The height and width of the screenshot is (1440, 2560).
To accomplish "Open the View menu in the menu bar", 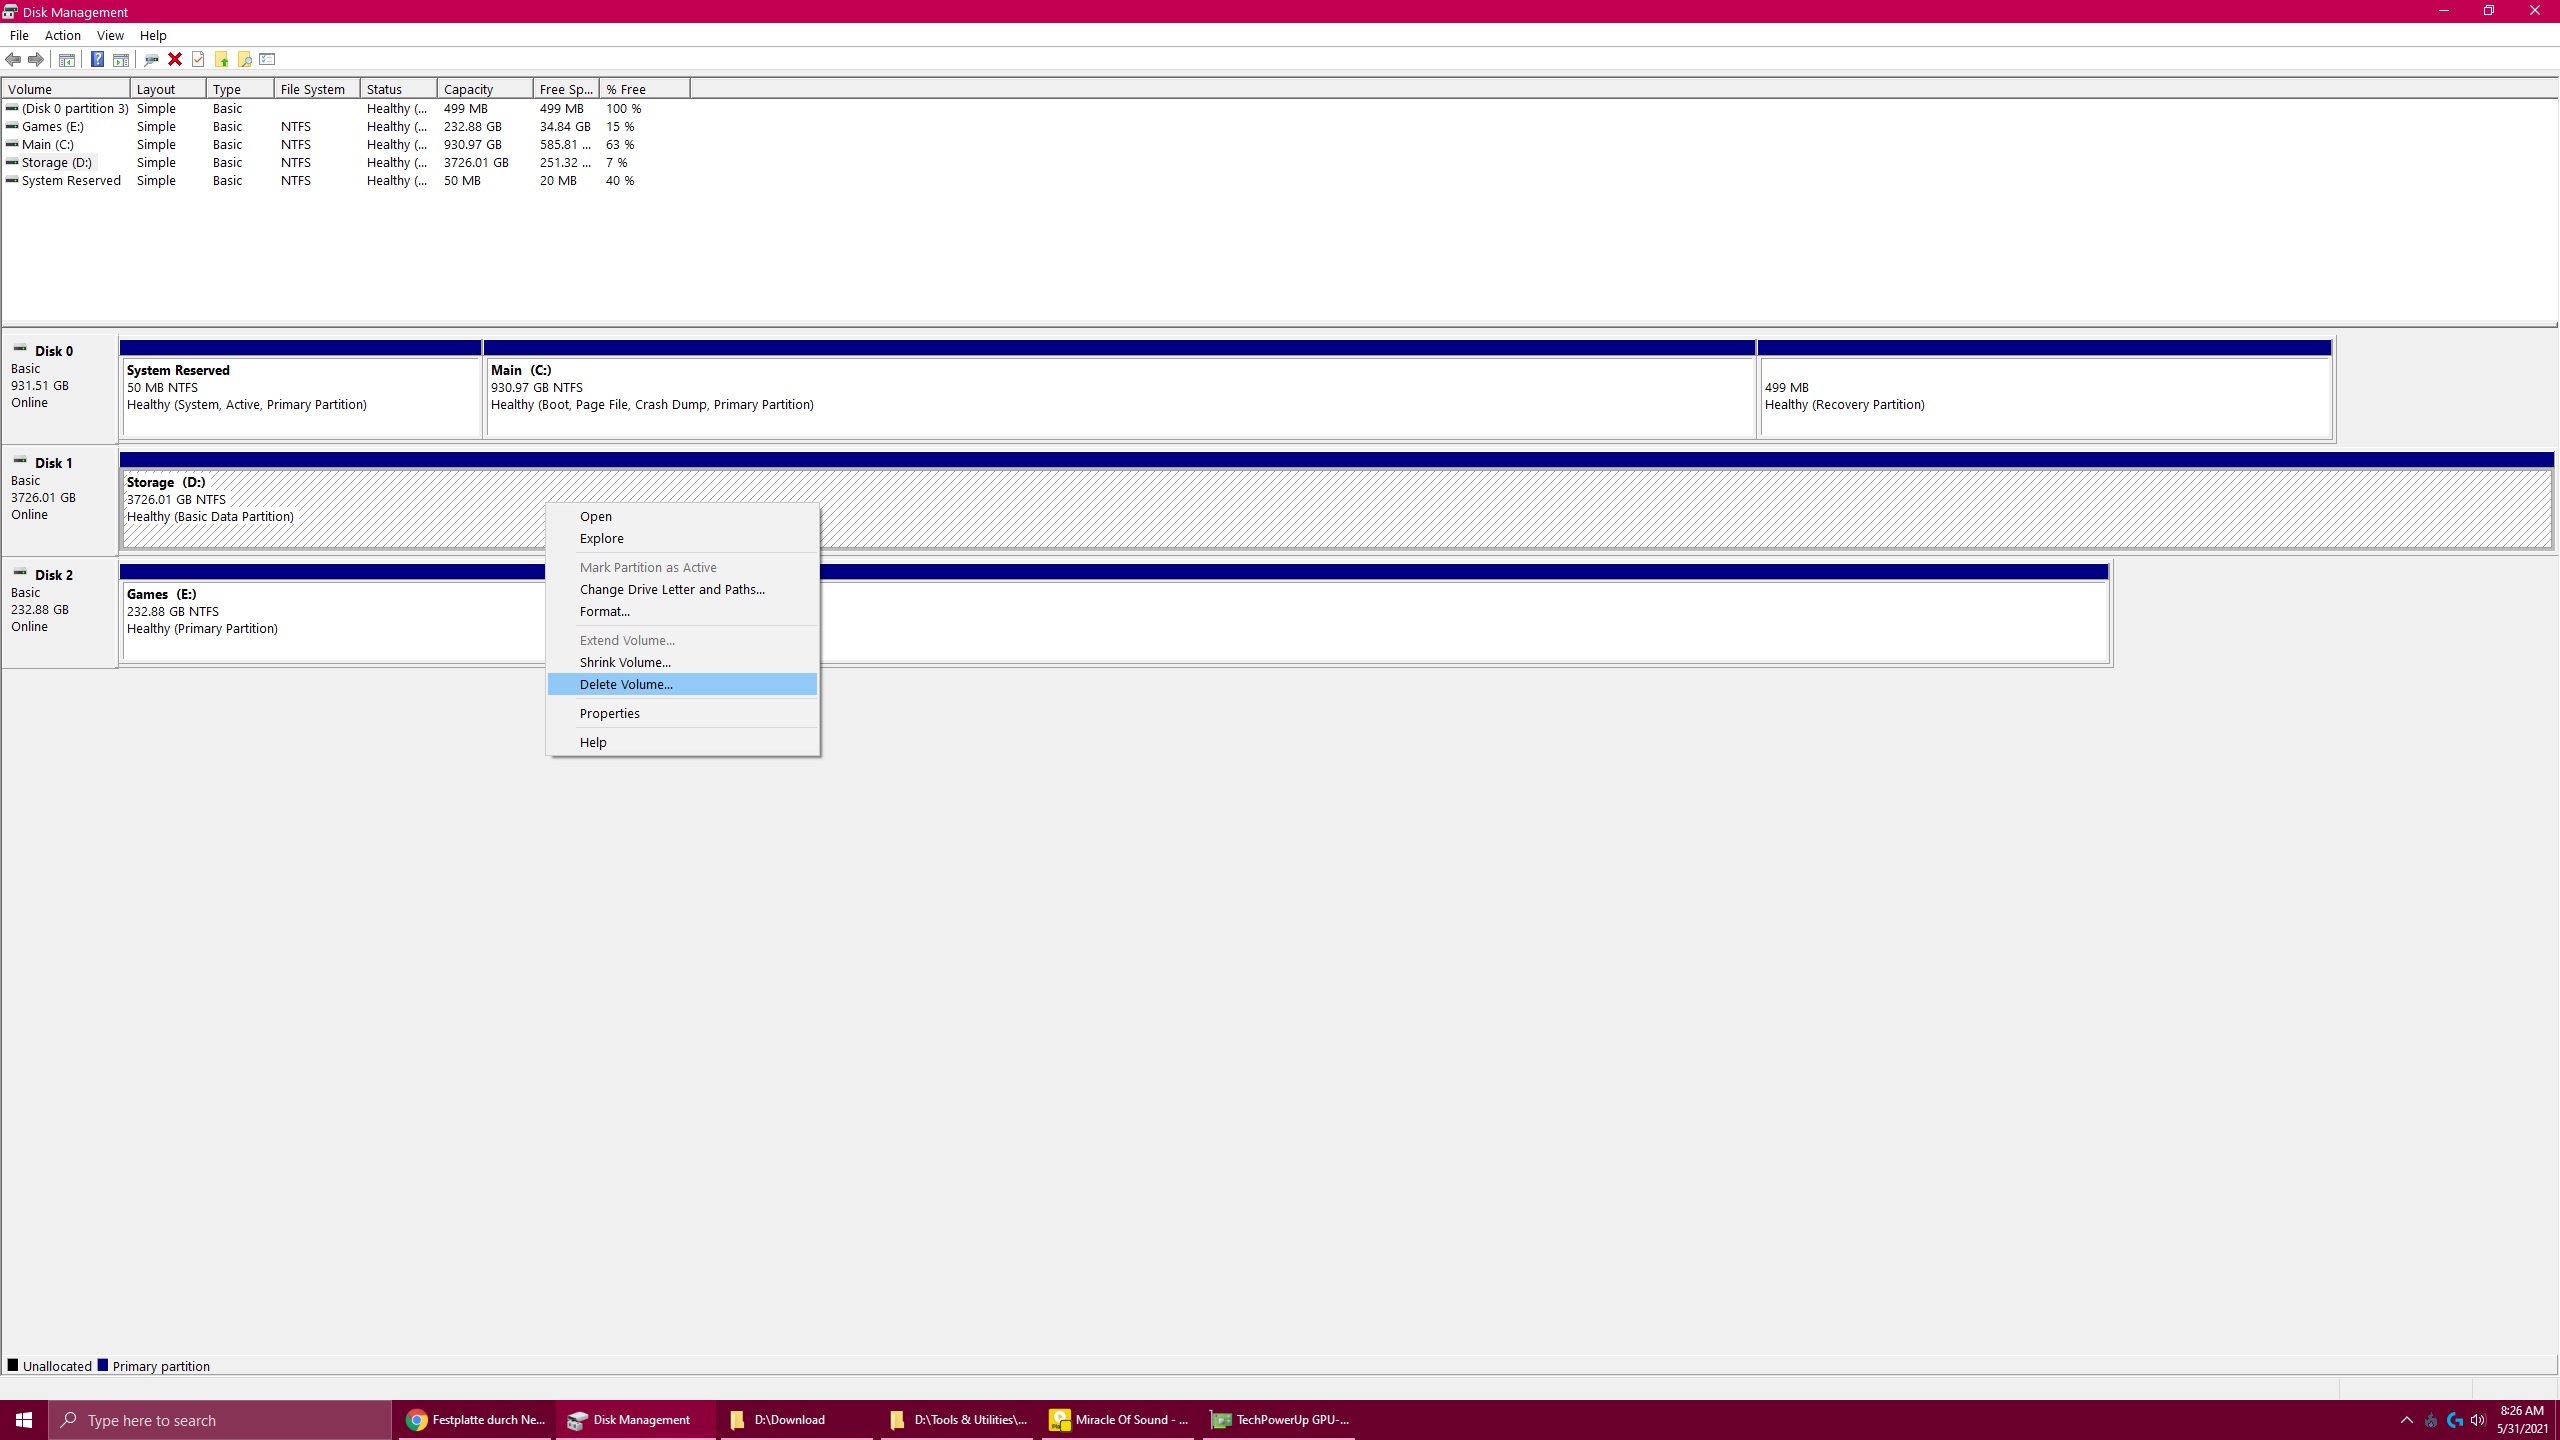I will coord(110,35).
